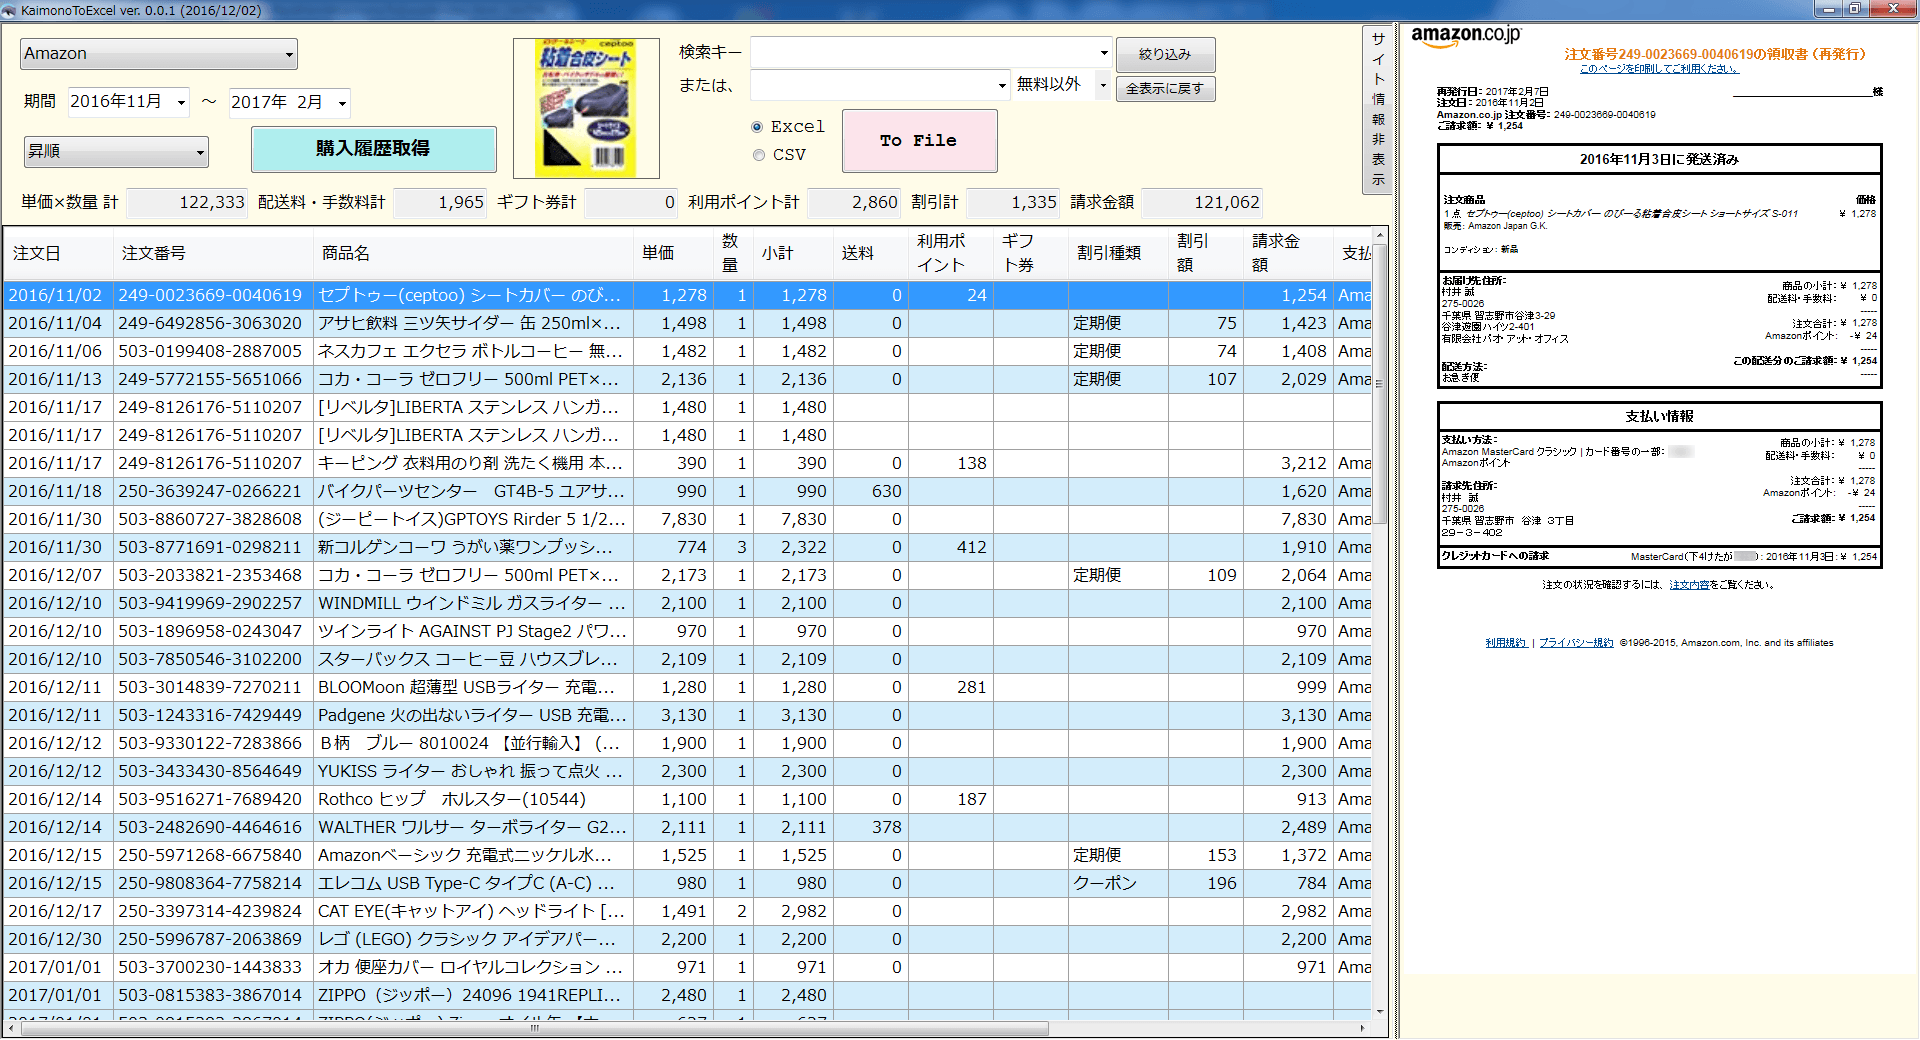Screen dimensions: 1920x1040
Task: Click the 購入履歴取得 purchase history button
Action: (x=373, y=149)
